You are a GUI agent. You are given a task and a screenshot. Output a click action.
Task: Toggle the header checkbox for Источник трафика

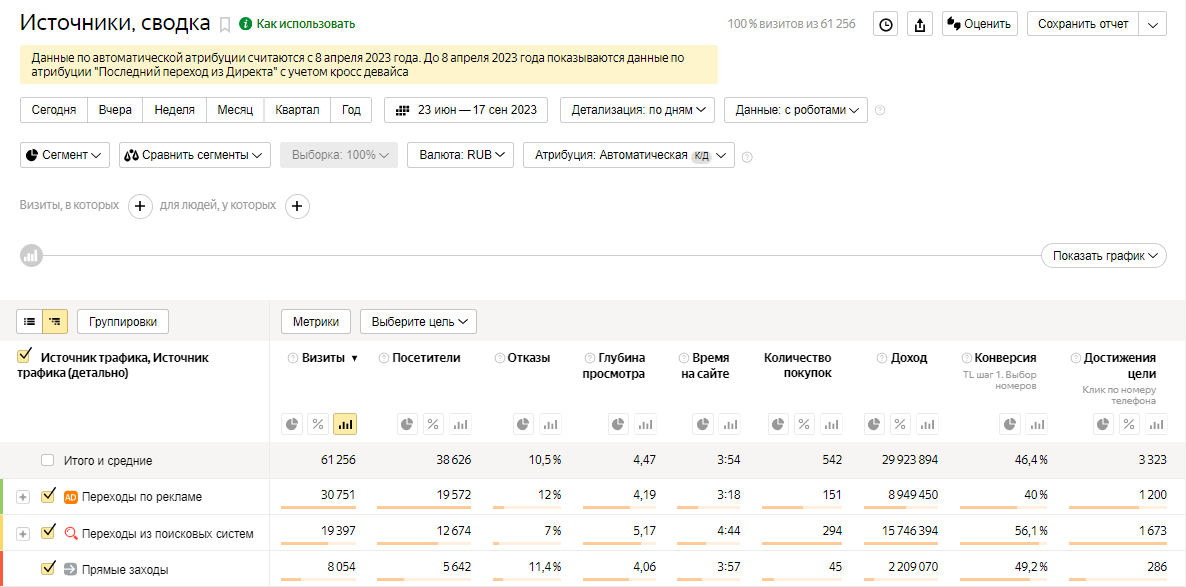[x=24, y=356]
